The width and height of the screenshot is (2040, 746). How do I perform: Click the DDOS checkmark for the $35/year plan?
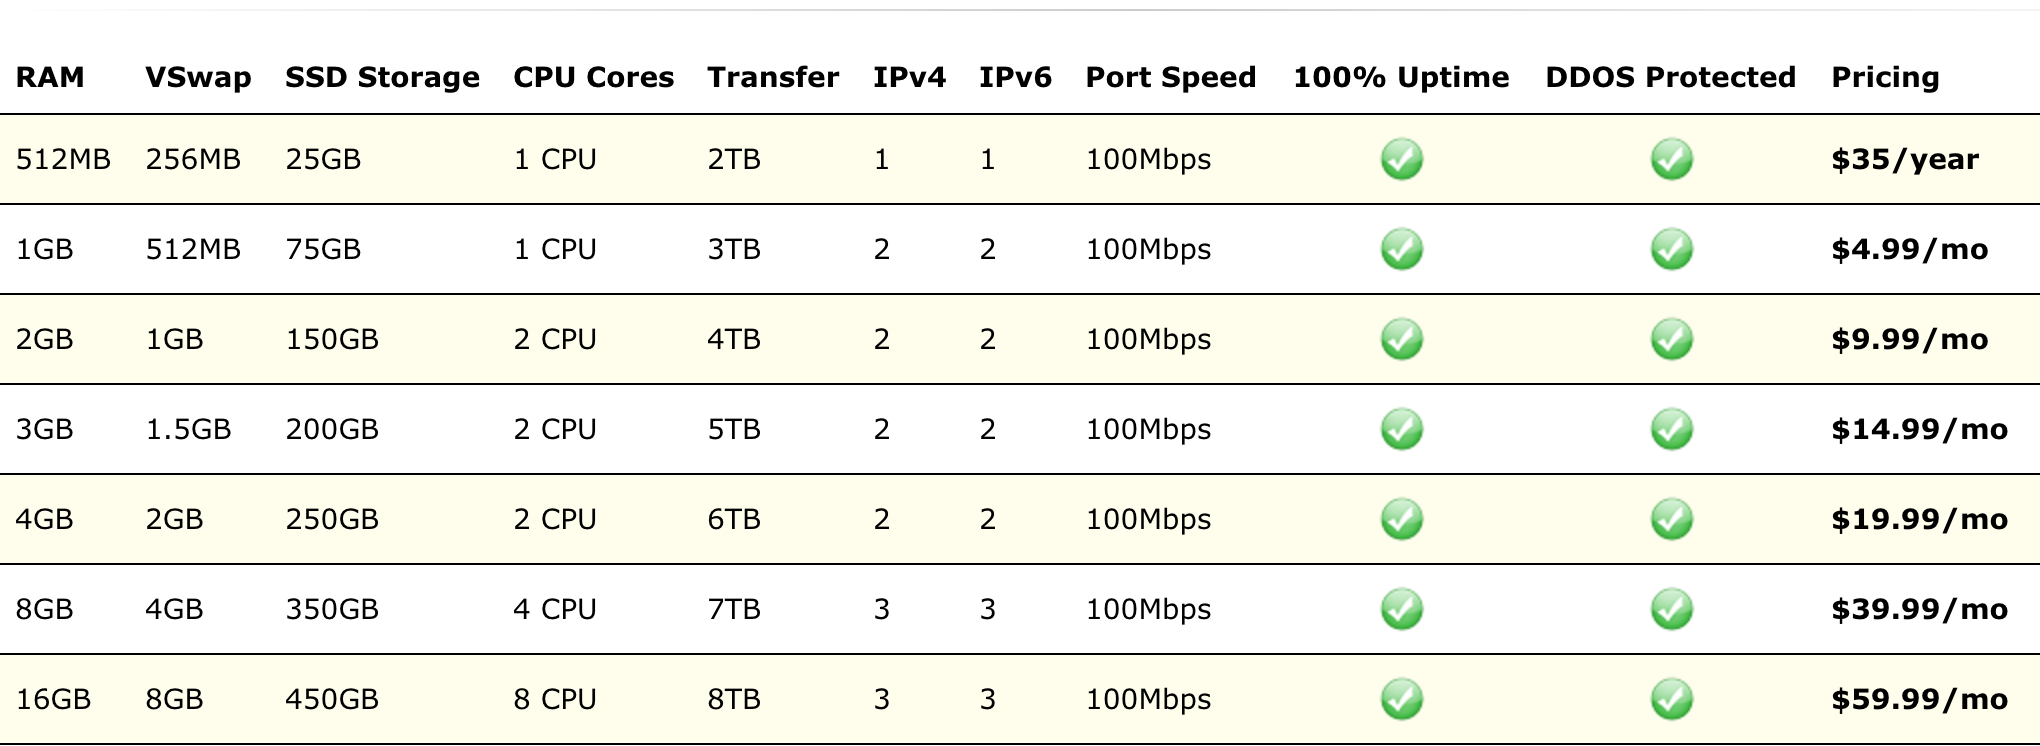tap(1671, 159)
